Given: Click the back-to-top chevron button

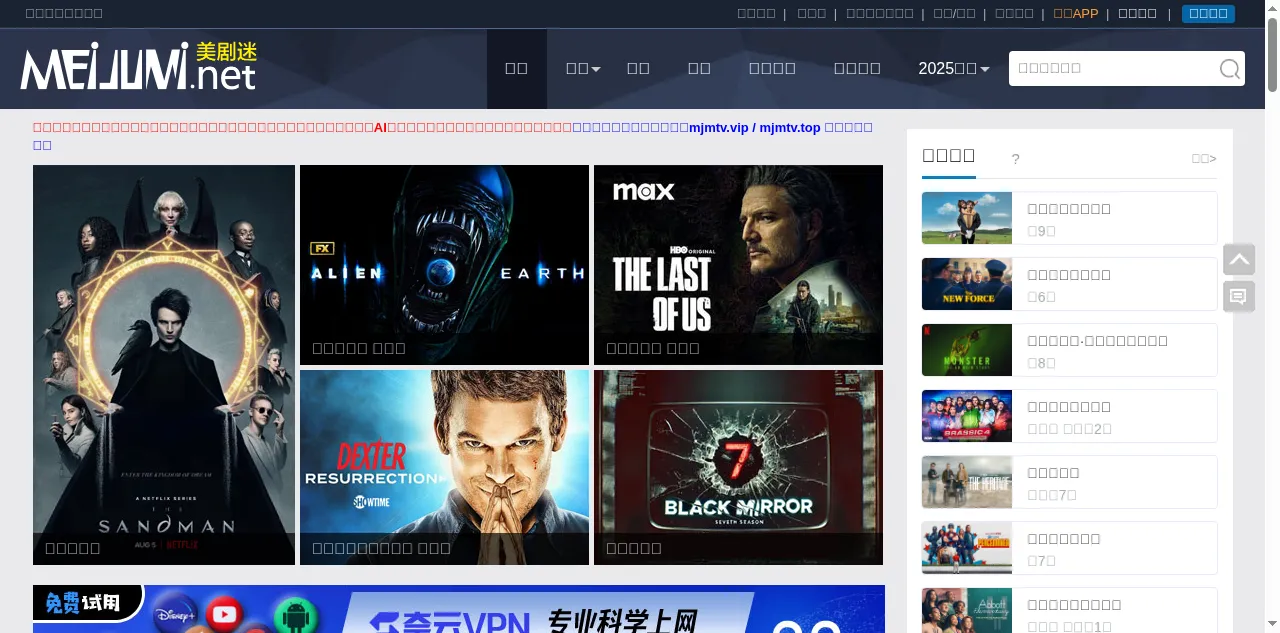Looking at the screenshot, I should pos(1239,260).
